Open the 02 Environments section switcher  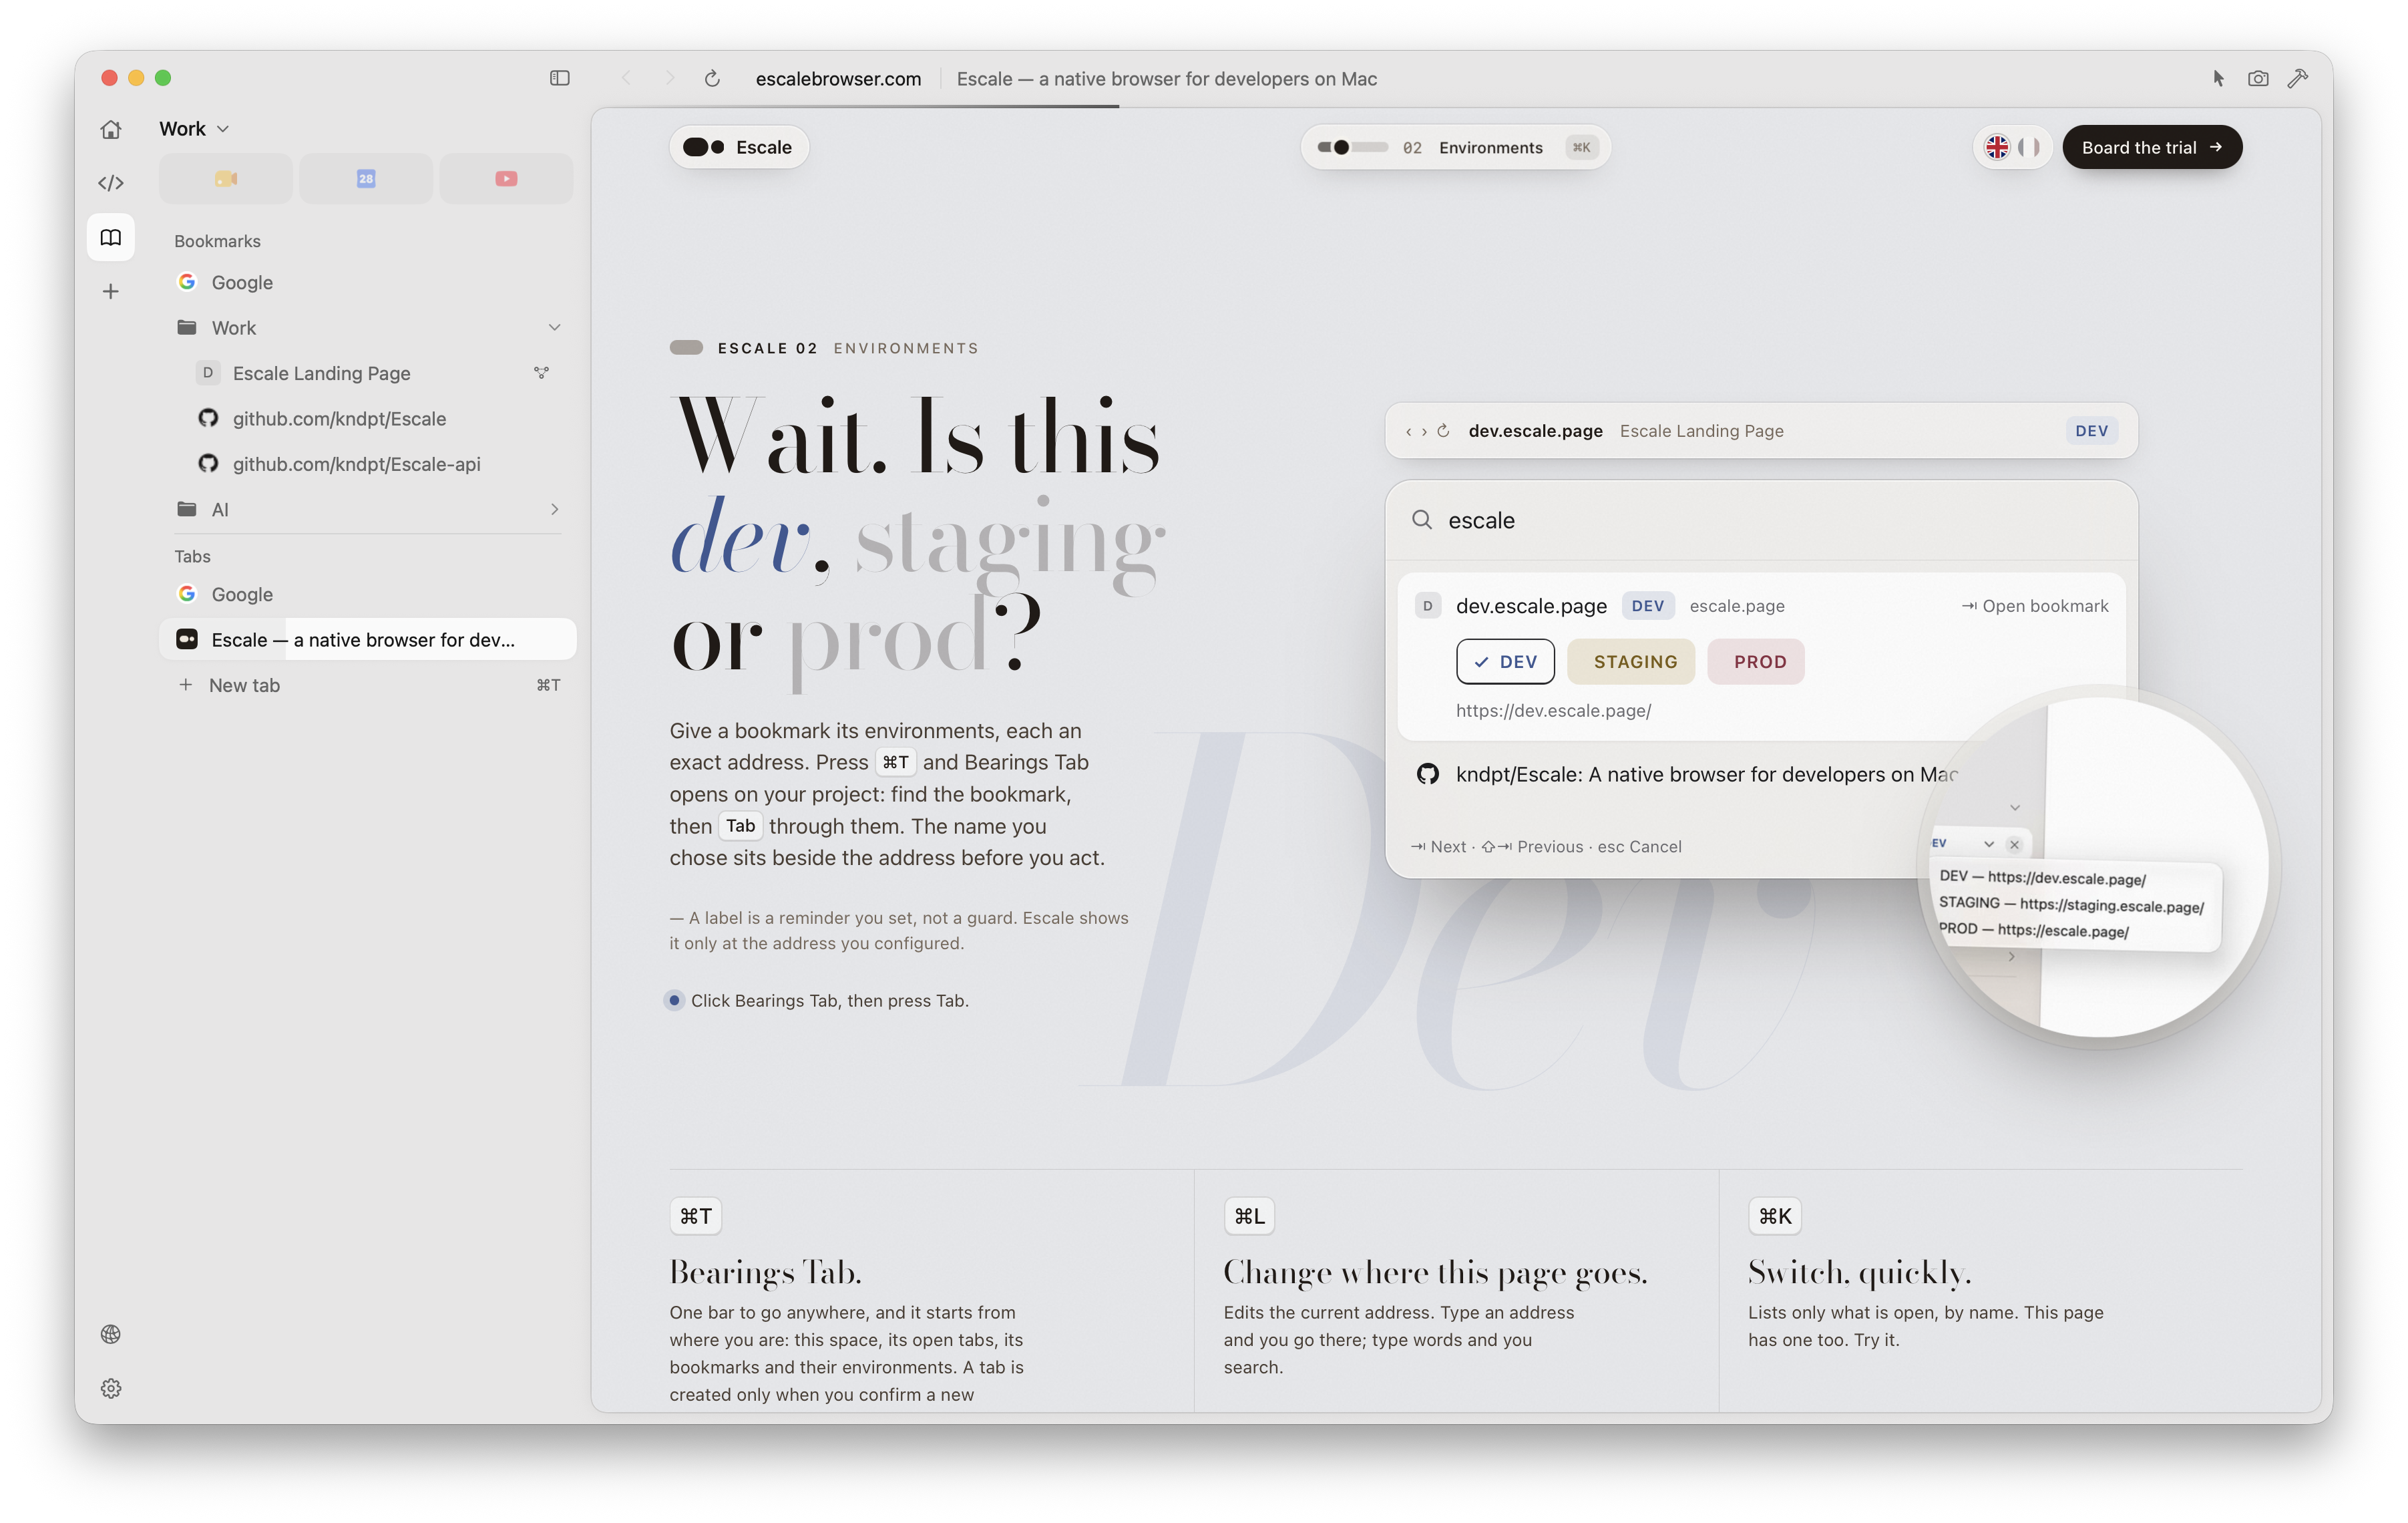coord(1455,147)
